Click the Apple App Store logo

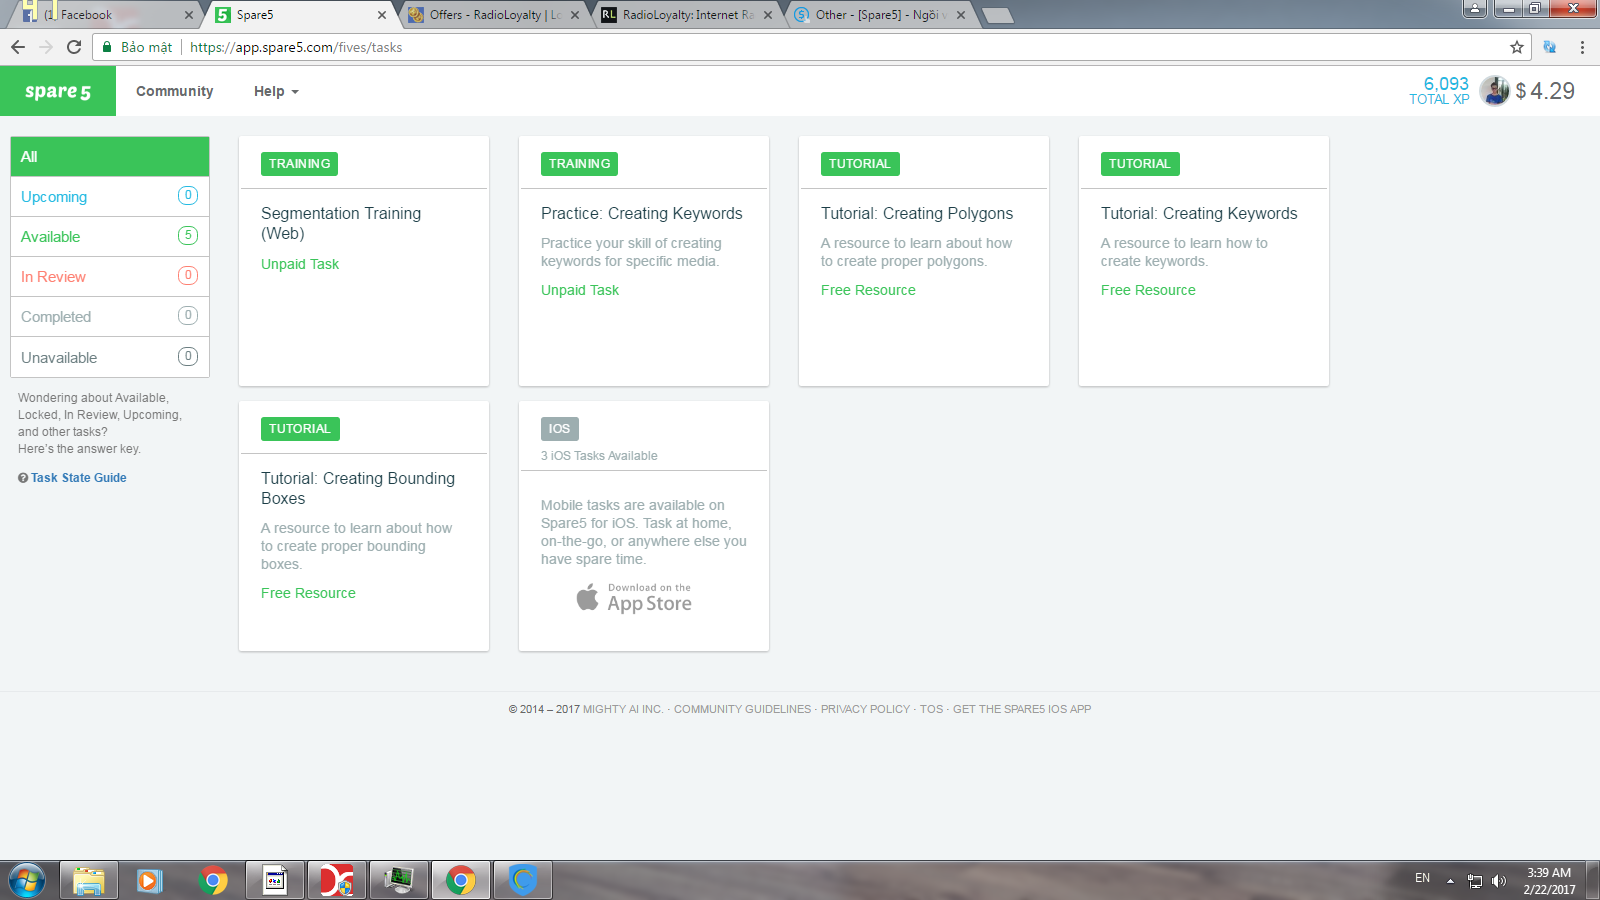point(587,597)
